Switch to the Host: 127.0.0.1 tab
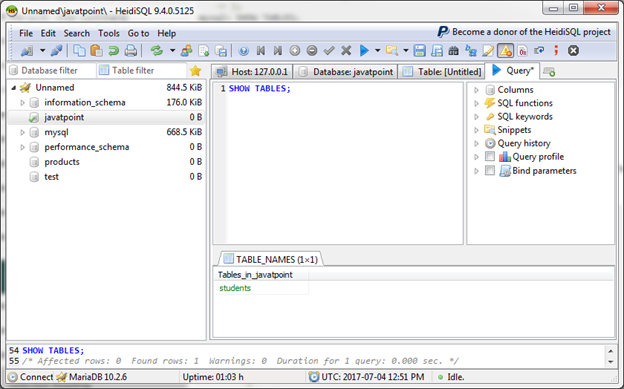The image size is (624, 389). click(253, 72)
